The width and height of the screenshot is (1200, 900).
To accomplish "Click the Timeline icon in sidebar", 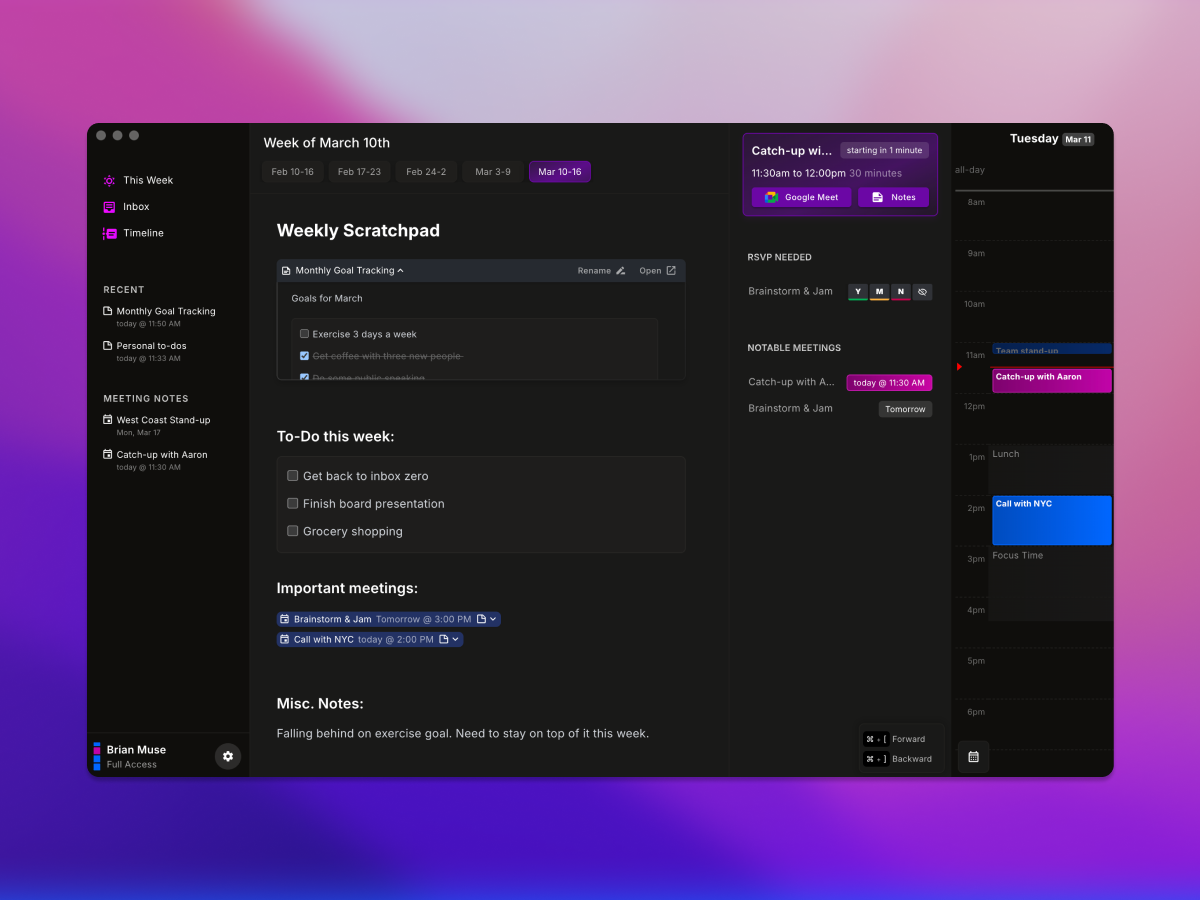I will [x=110, y=233].
